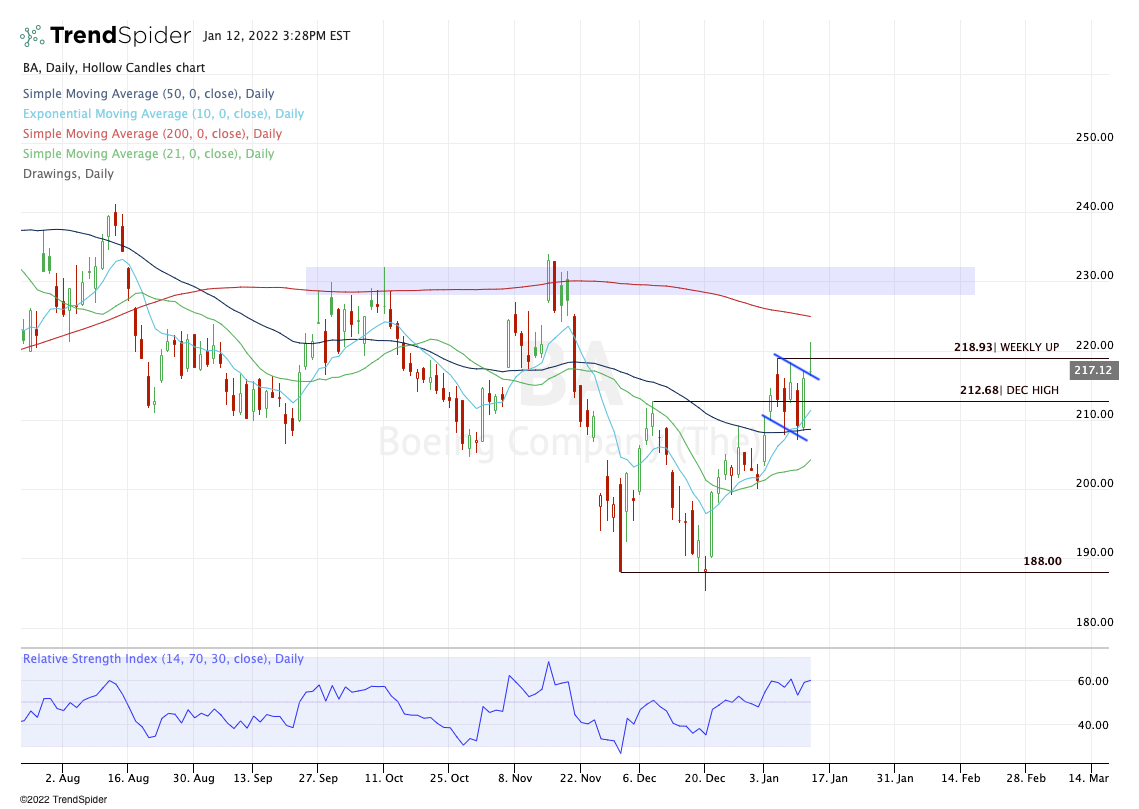Image resolution: width=1139 pixels, height=809 pixels.
Task: Select the 21-period Simple Moving Average legend
Action: click(148, 154)
